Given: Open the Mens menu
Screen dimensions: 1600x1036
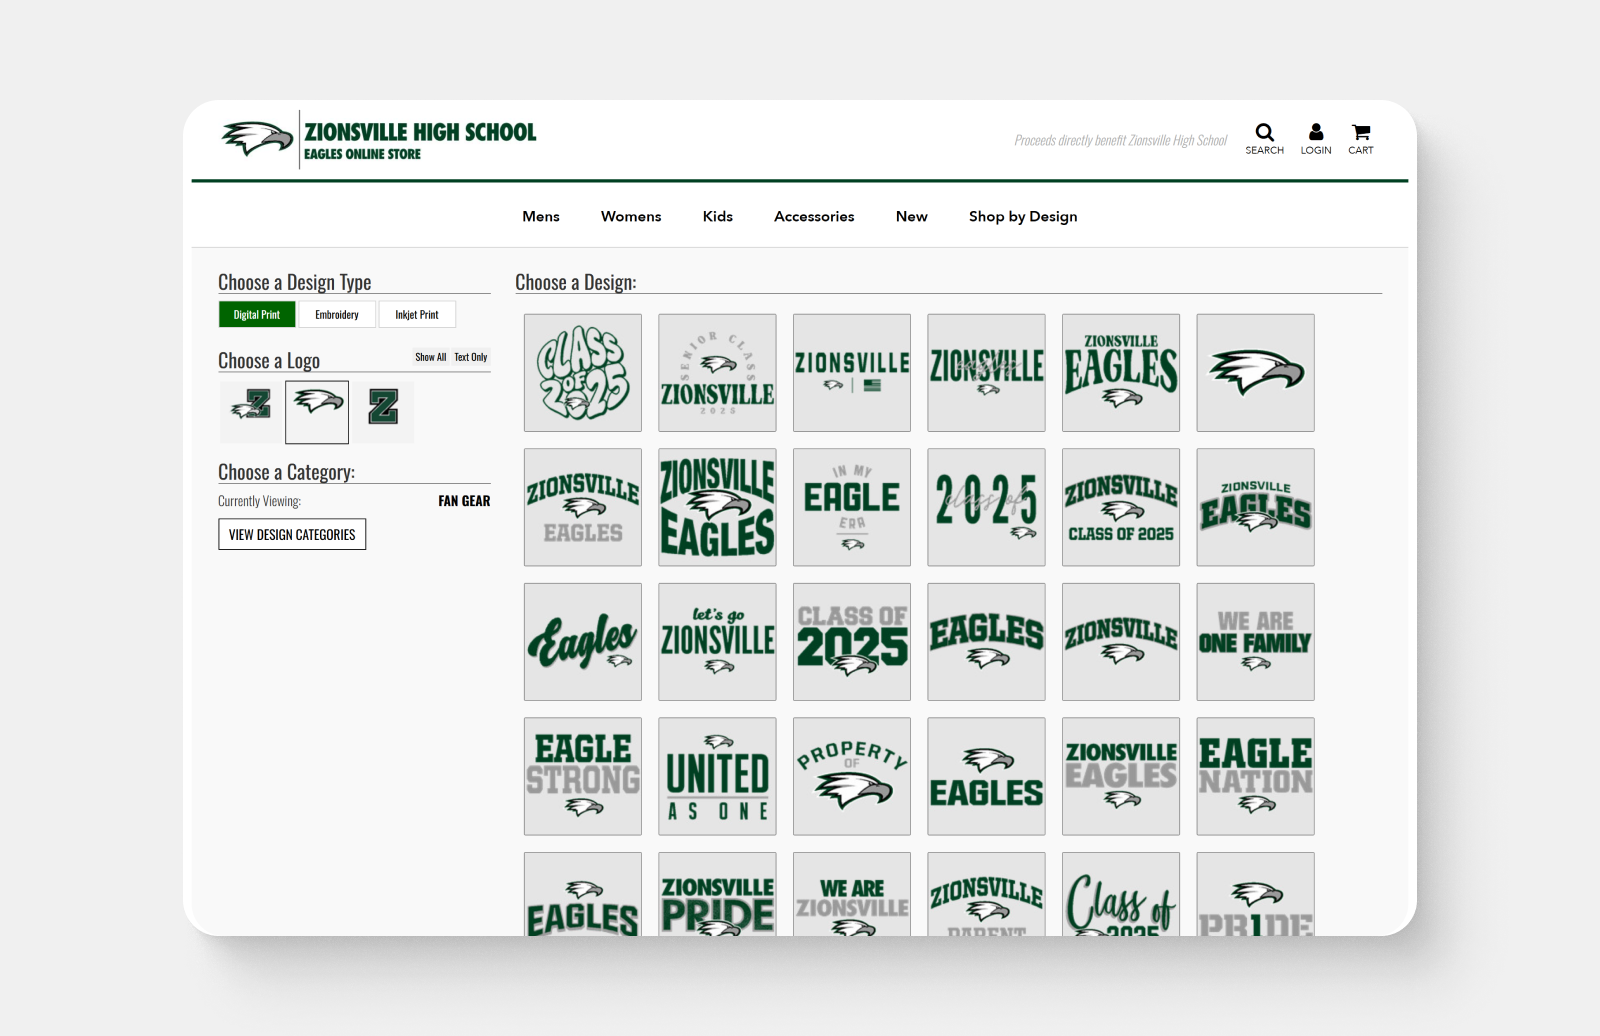Looking at the screenshot, I should [541, 216].
